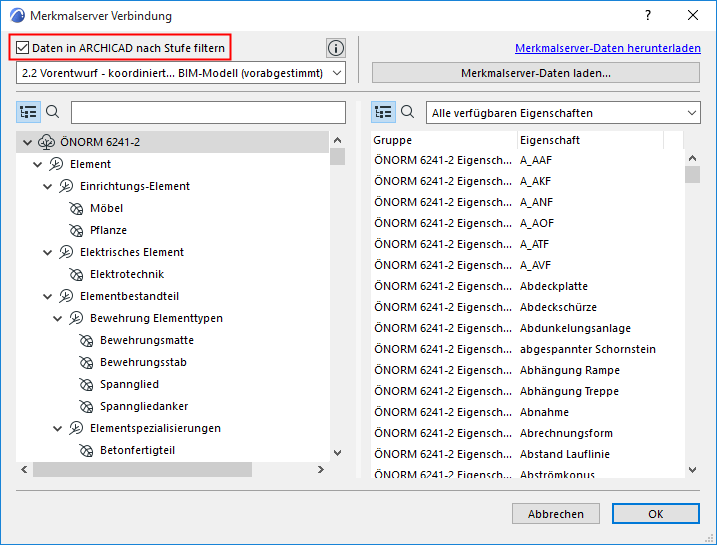Click search magnifier icon in right panel
The width and height of the screenshot is (717, 545).
click(x=407, y=112)
